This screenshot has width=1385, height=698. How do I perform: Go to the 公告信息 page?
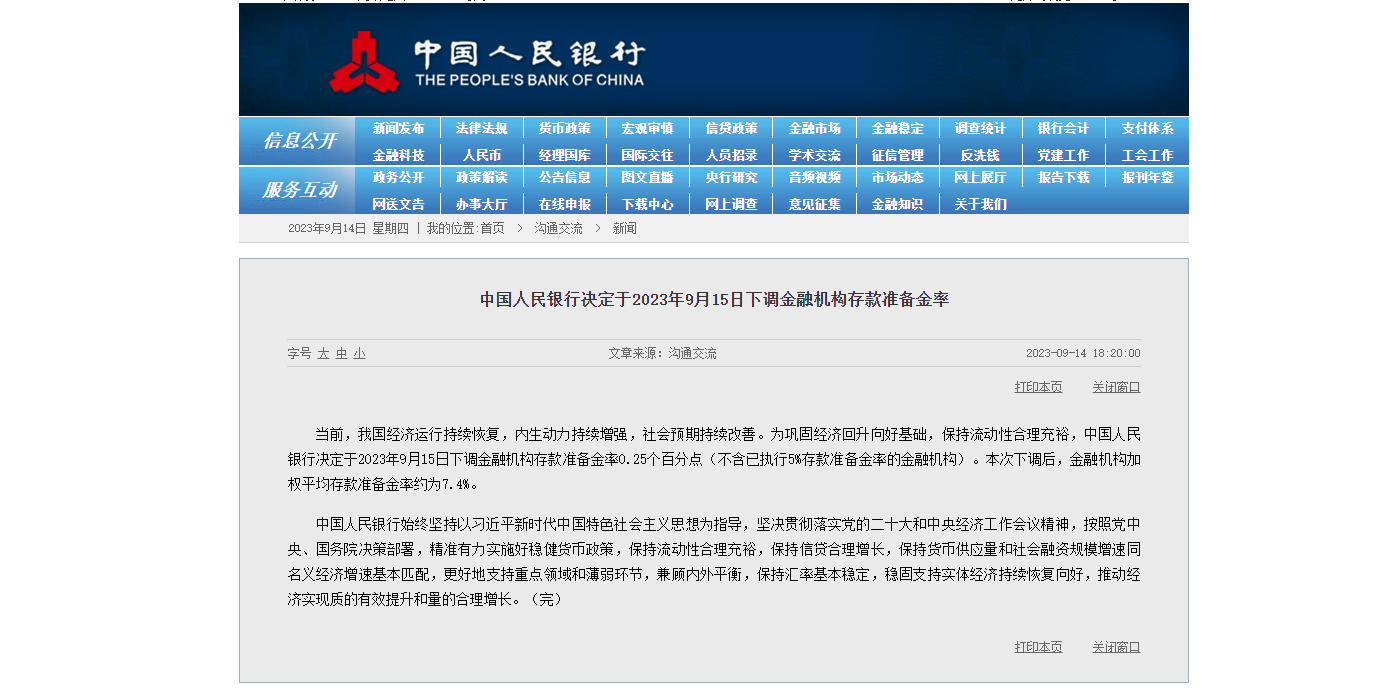[564, 178]
